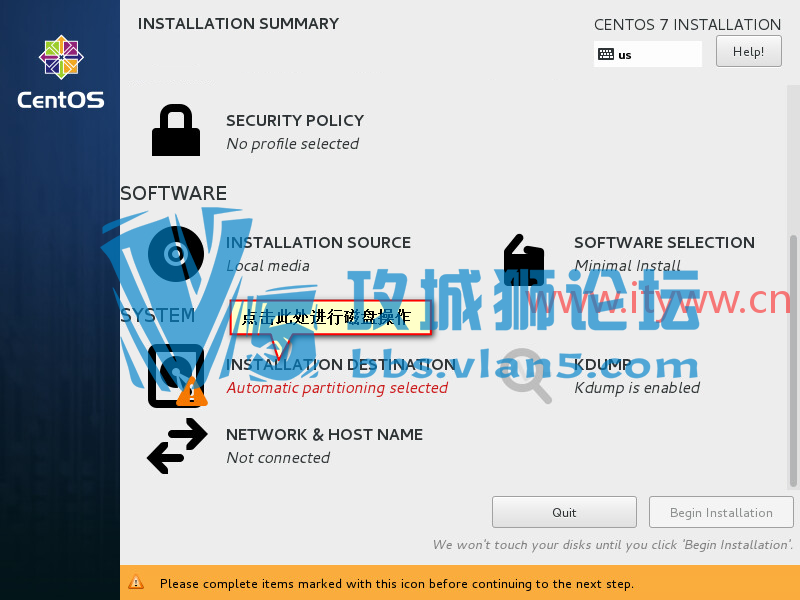Open SECURITY POLICY settings label
Screen dimensions: 800x600
pos(295,120)
